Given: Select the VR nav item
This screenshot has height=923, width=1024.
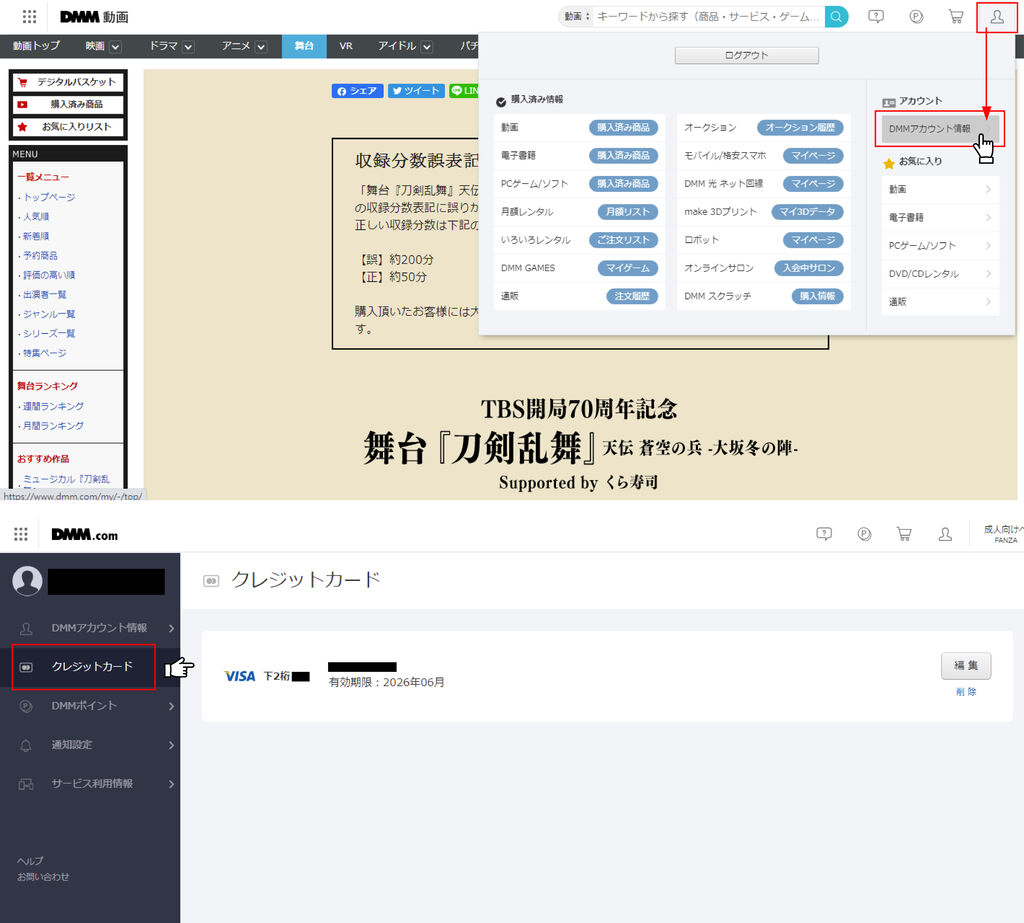Looking at the screenshot, I should pos(346,46).
